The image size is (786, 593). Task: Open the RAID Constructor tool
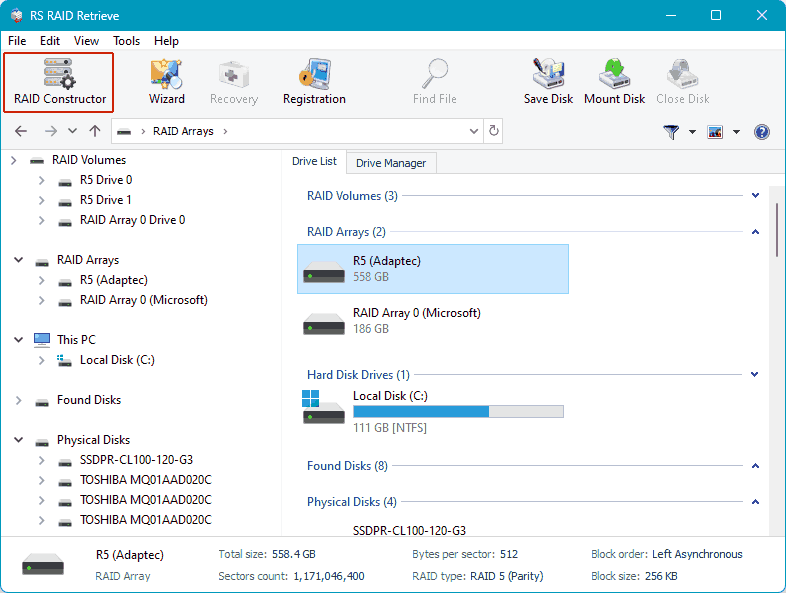(59, 81)
